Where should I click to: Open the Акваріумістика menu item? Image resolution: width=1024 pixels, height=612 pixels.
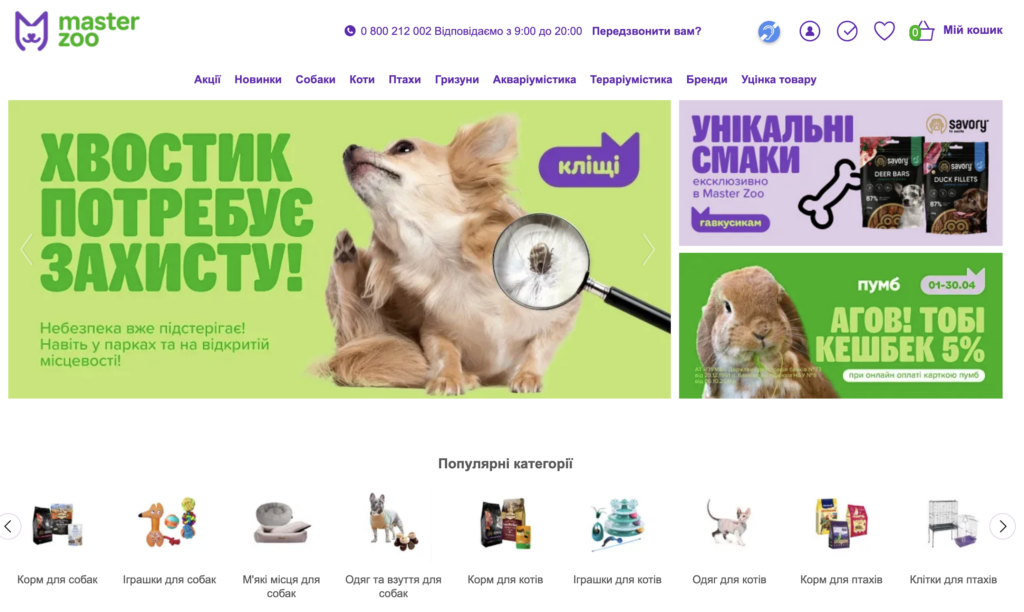(x=534, y=80)
